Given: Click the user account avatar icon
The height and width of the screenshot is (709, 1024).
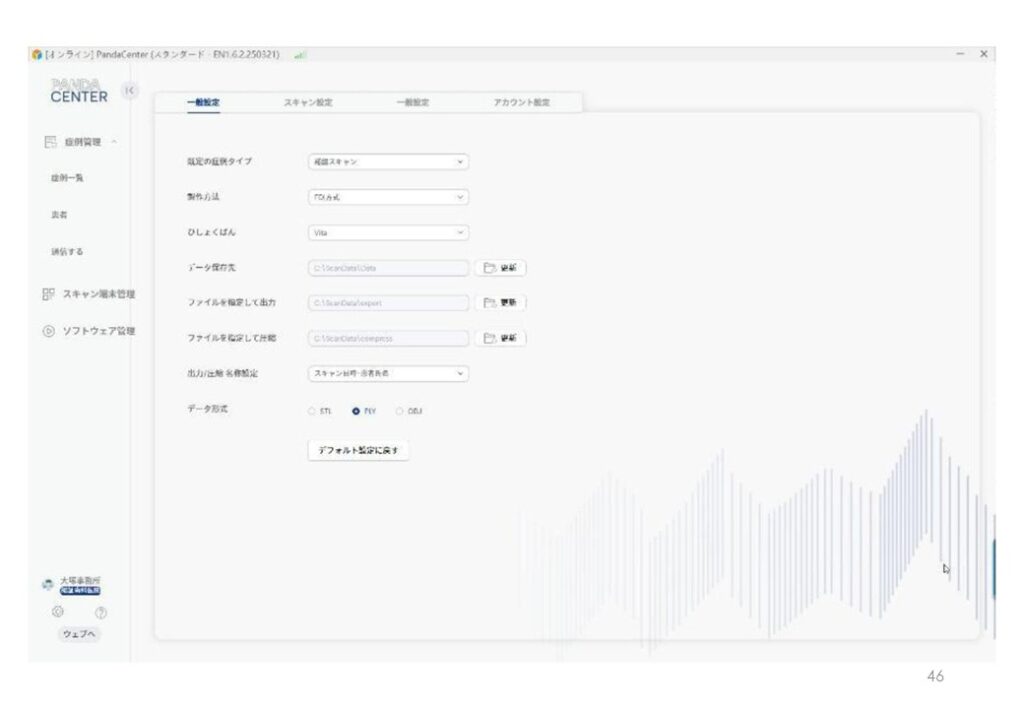Looking at the screenshot, I should click(48, 584).
